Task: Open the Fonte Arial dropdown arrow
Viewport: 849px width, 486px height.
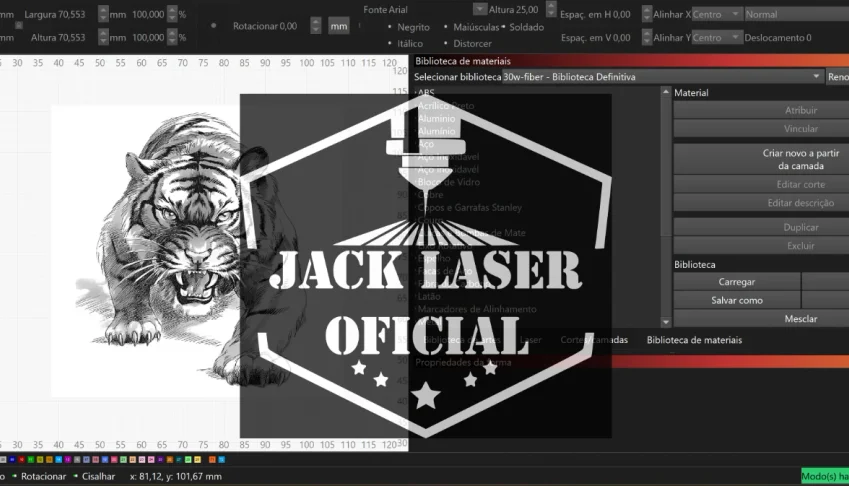Action: click(480, 9)
